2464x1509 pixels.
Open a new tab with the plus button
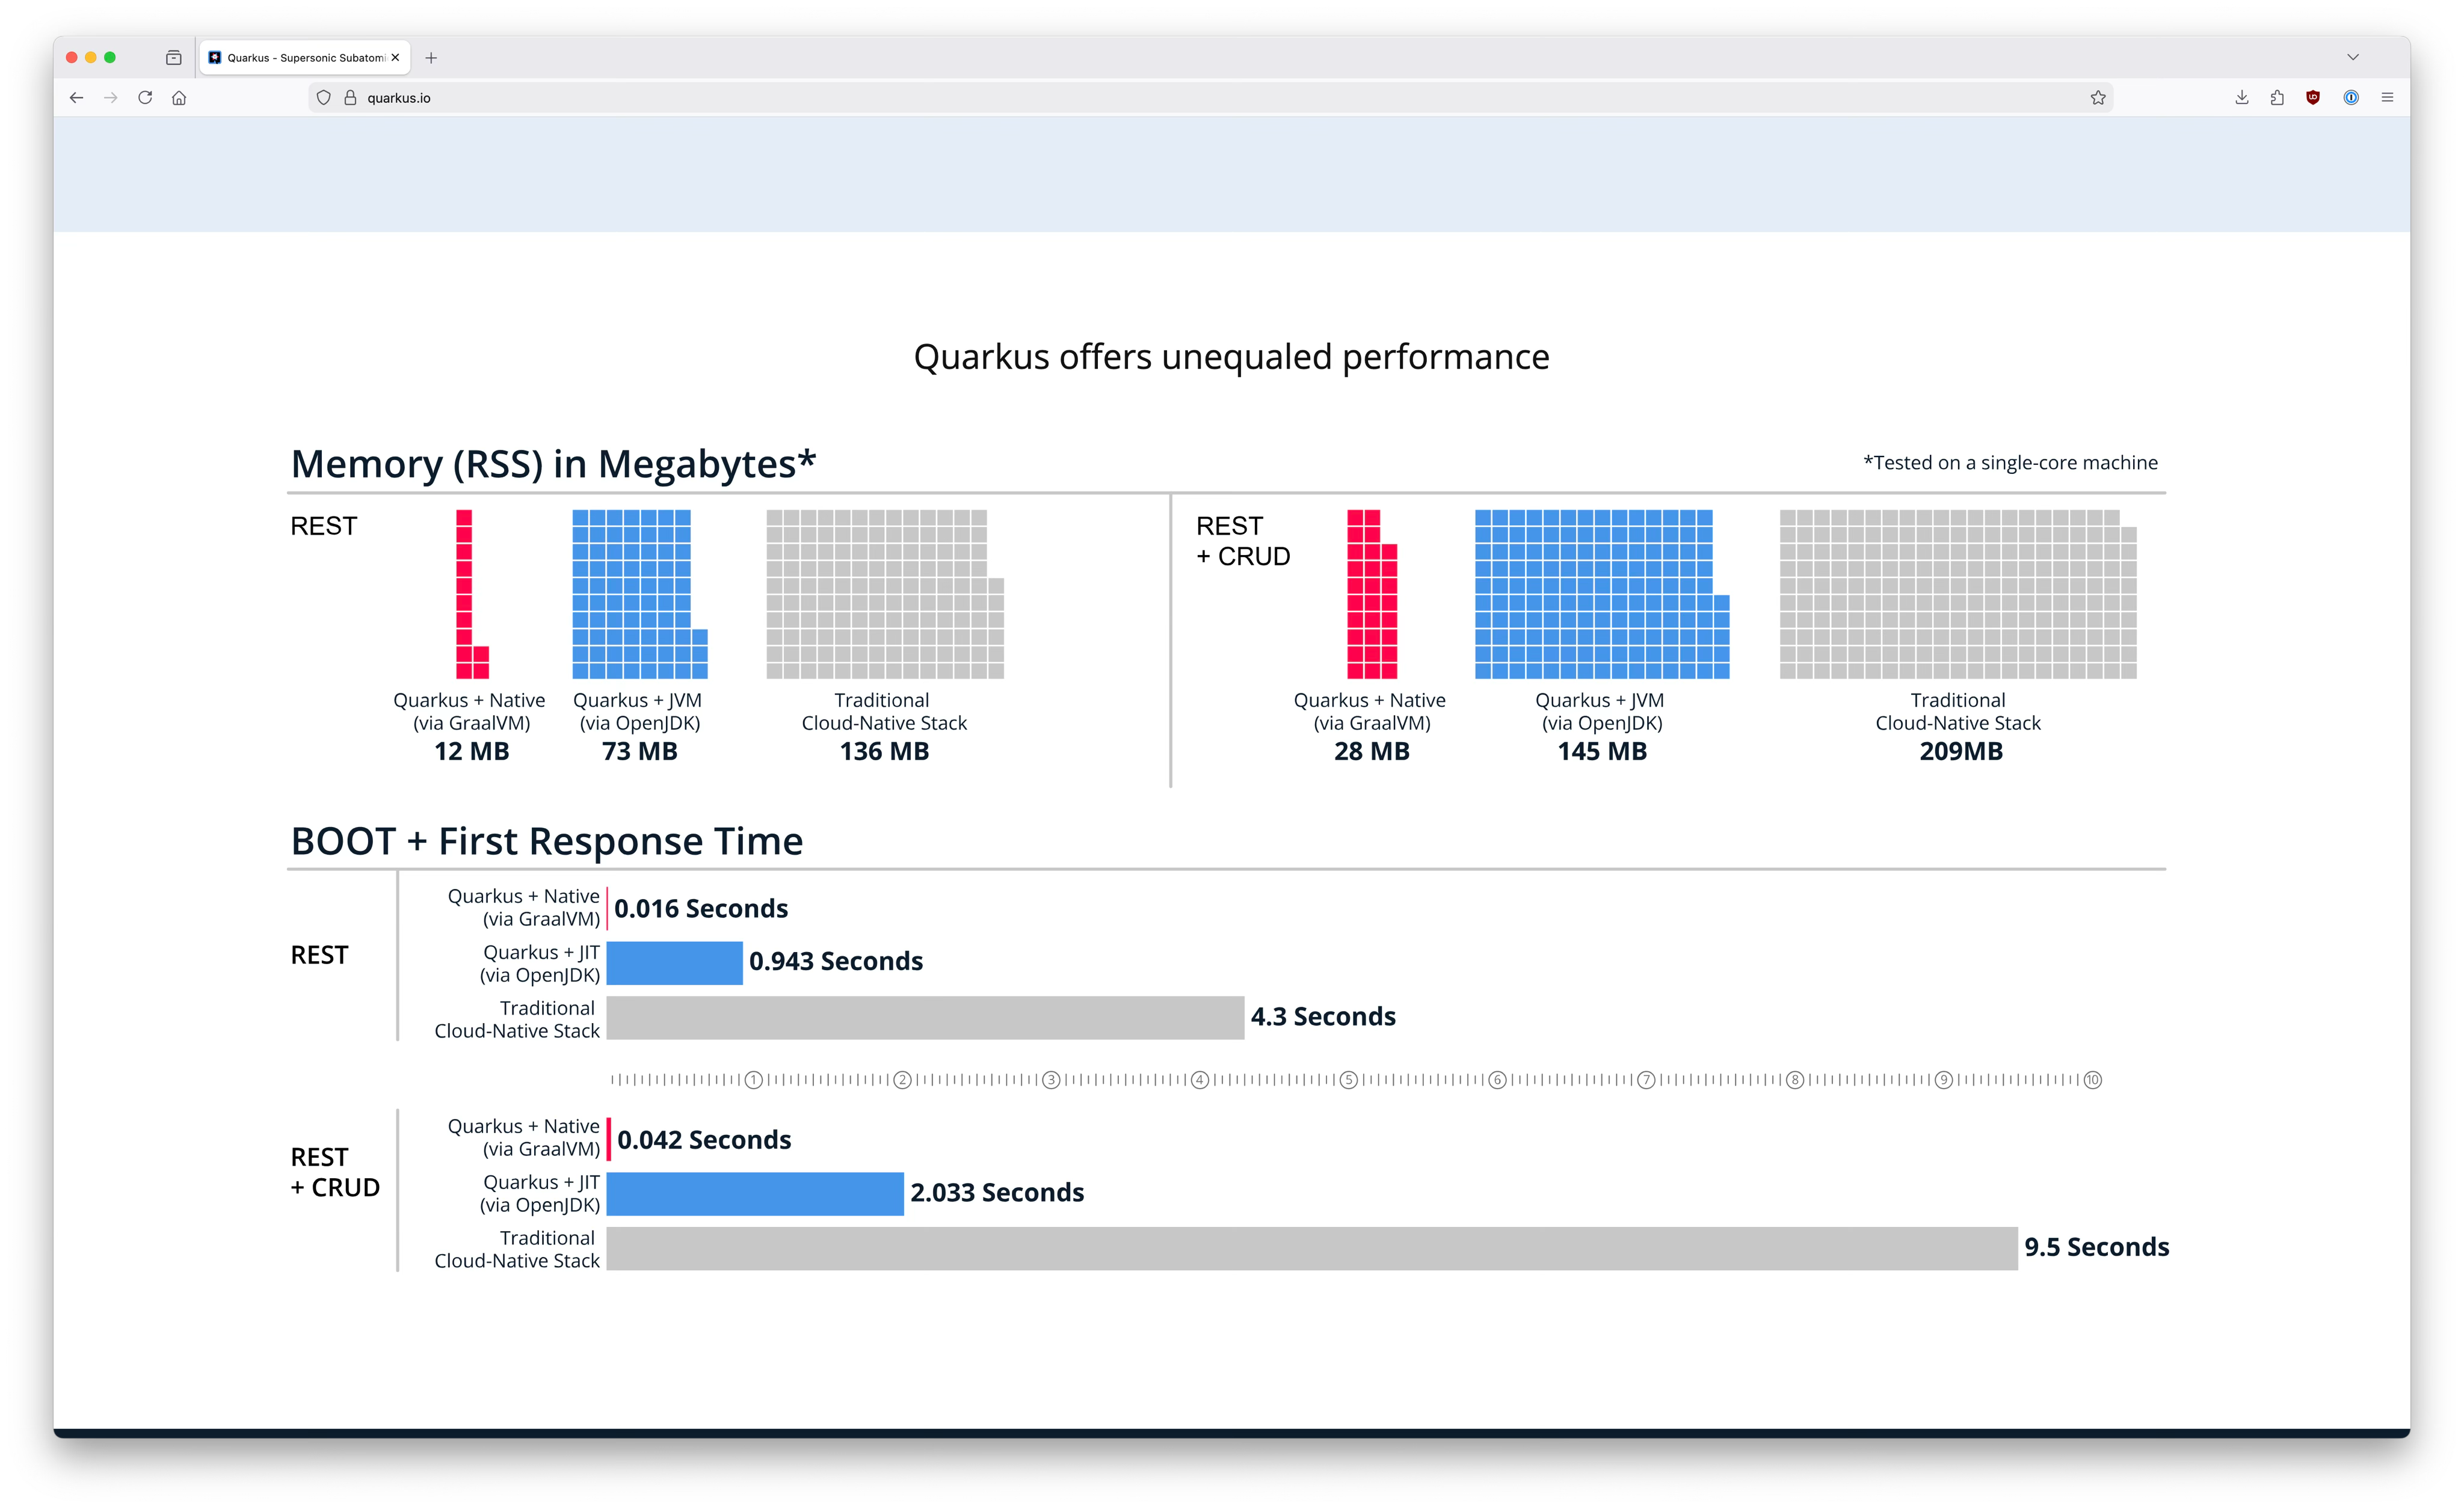click(x=431, y=57)
